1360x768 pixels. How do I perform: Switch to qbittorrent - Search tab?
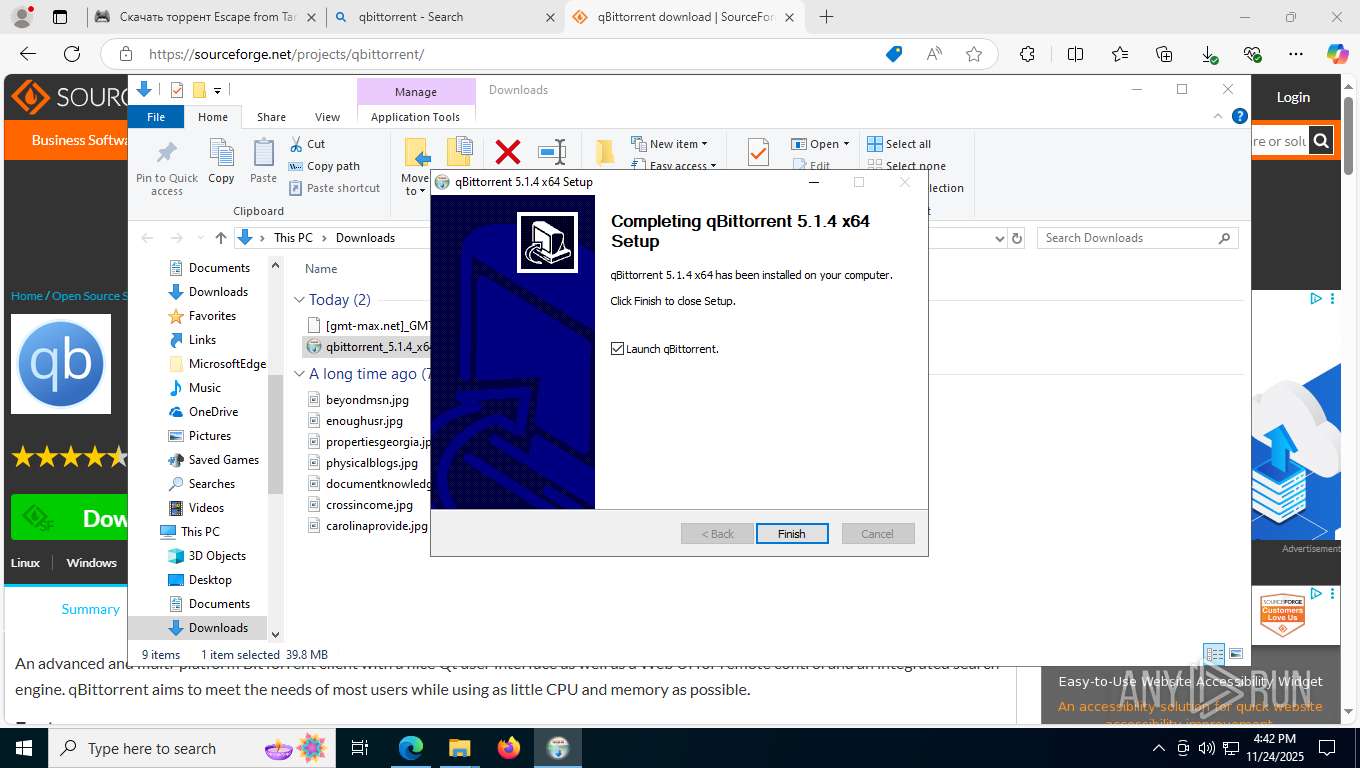[x=443, y=17]
